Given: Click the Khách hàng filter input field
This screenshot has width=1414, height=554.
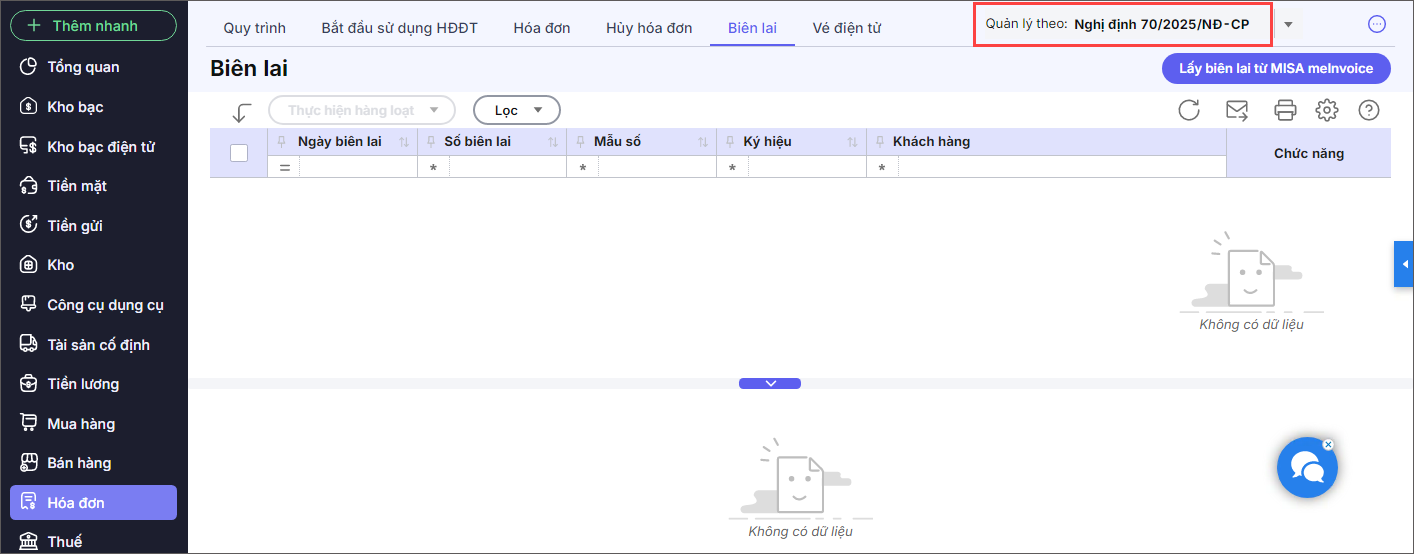Looking at the screenshot, I should [x=1060, y=167].
